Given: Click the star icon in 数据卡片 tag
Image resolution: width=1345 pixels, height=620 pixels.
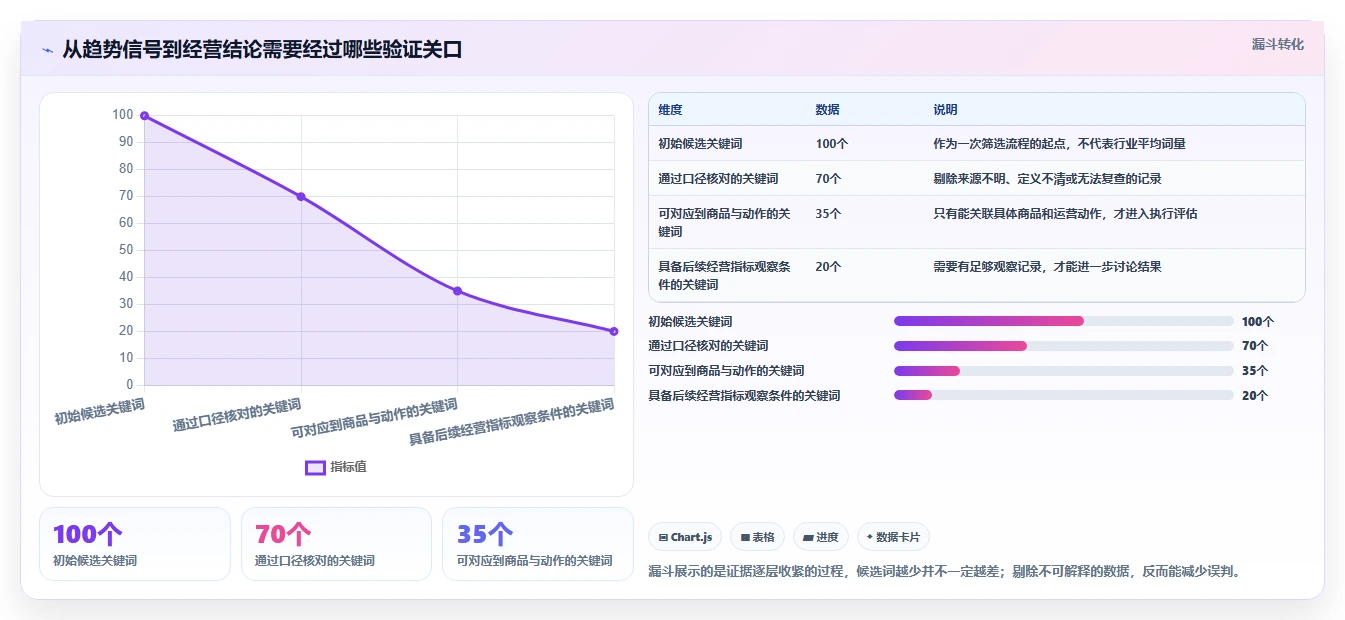Looking at the screenshot, I should [x=870, y=537].
